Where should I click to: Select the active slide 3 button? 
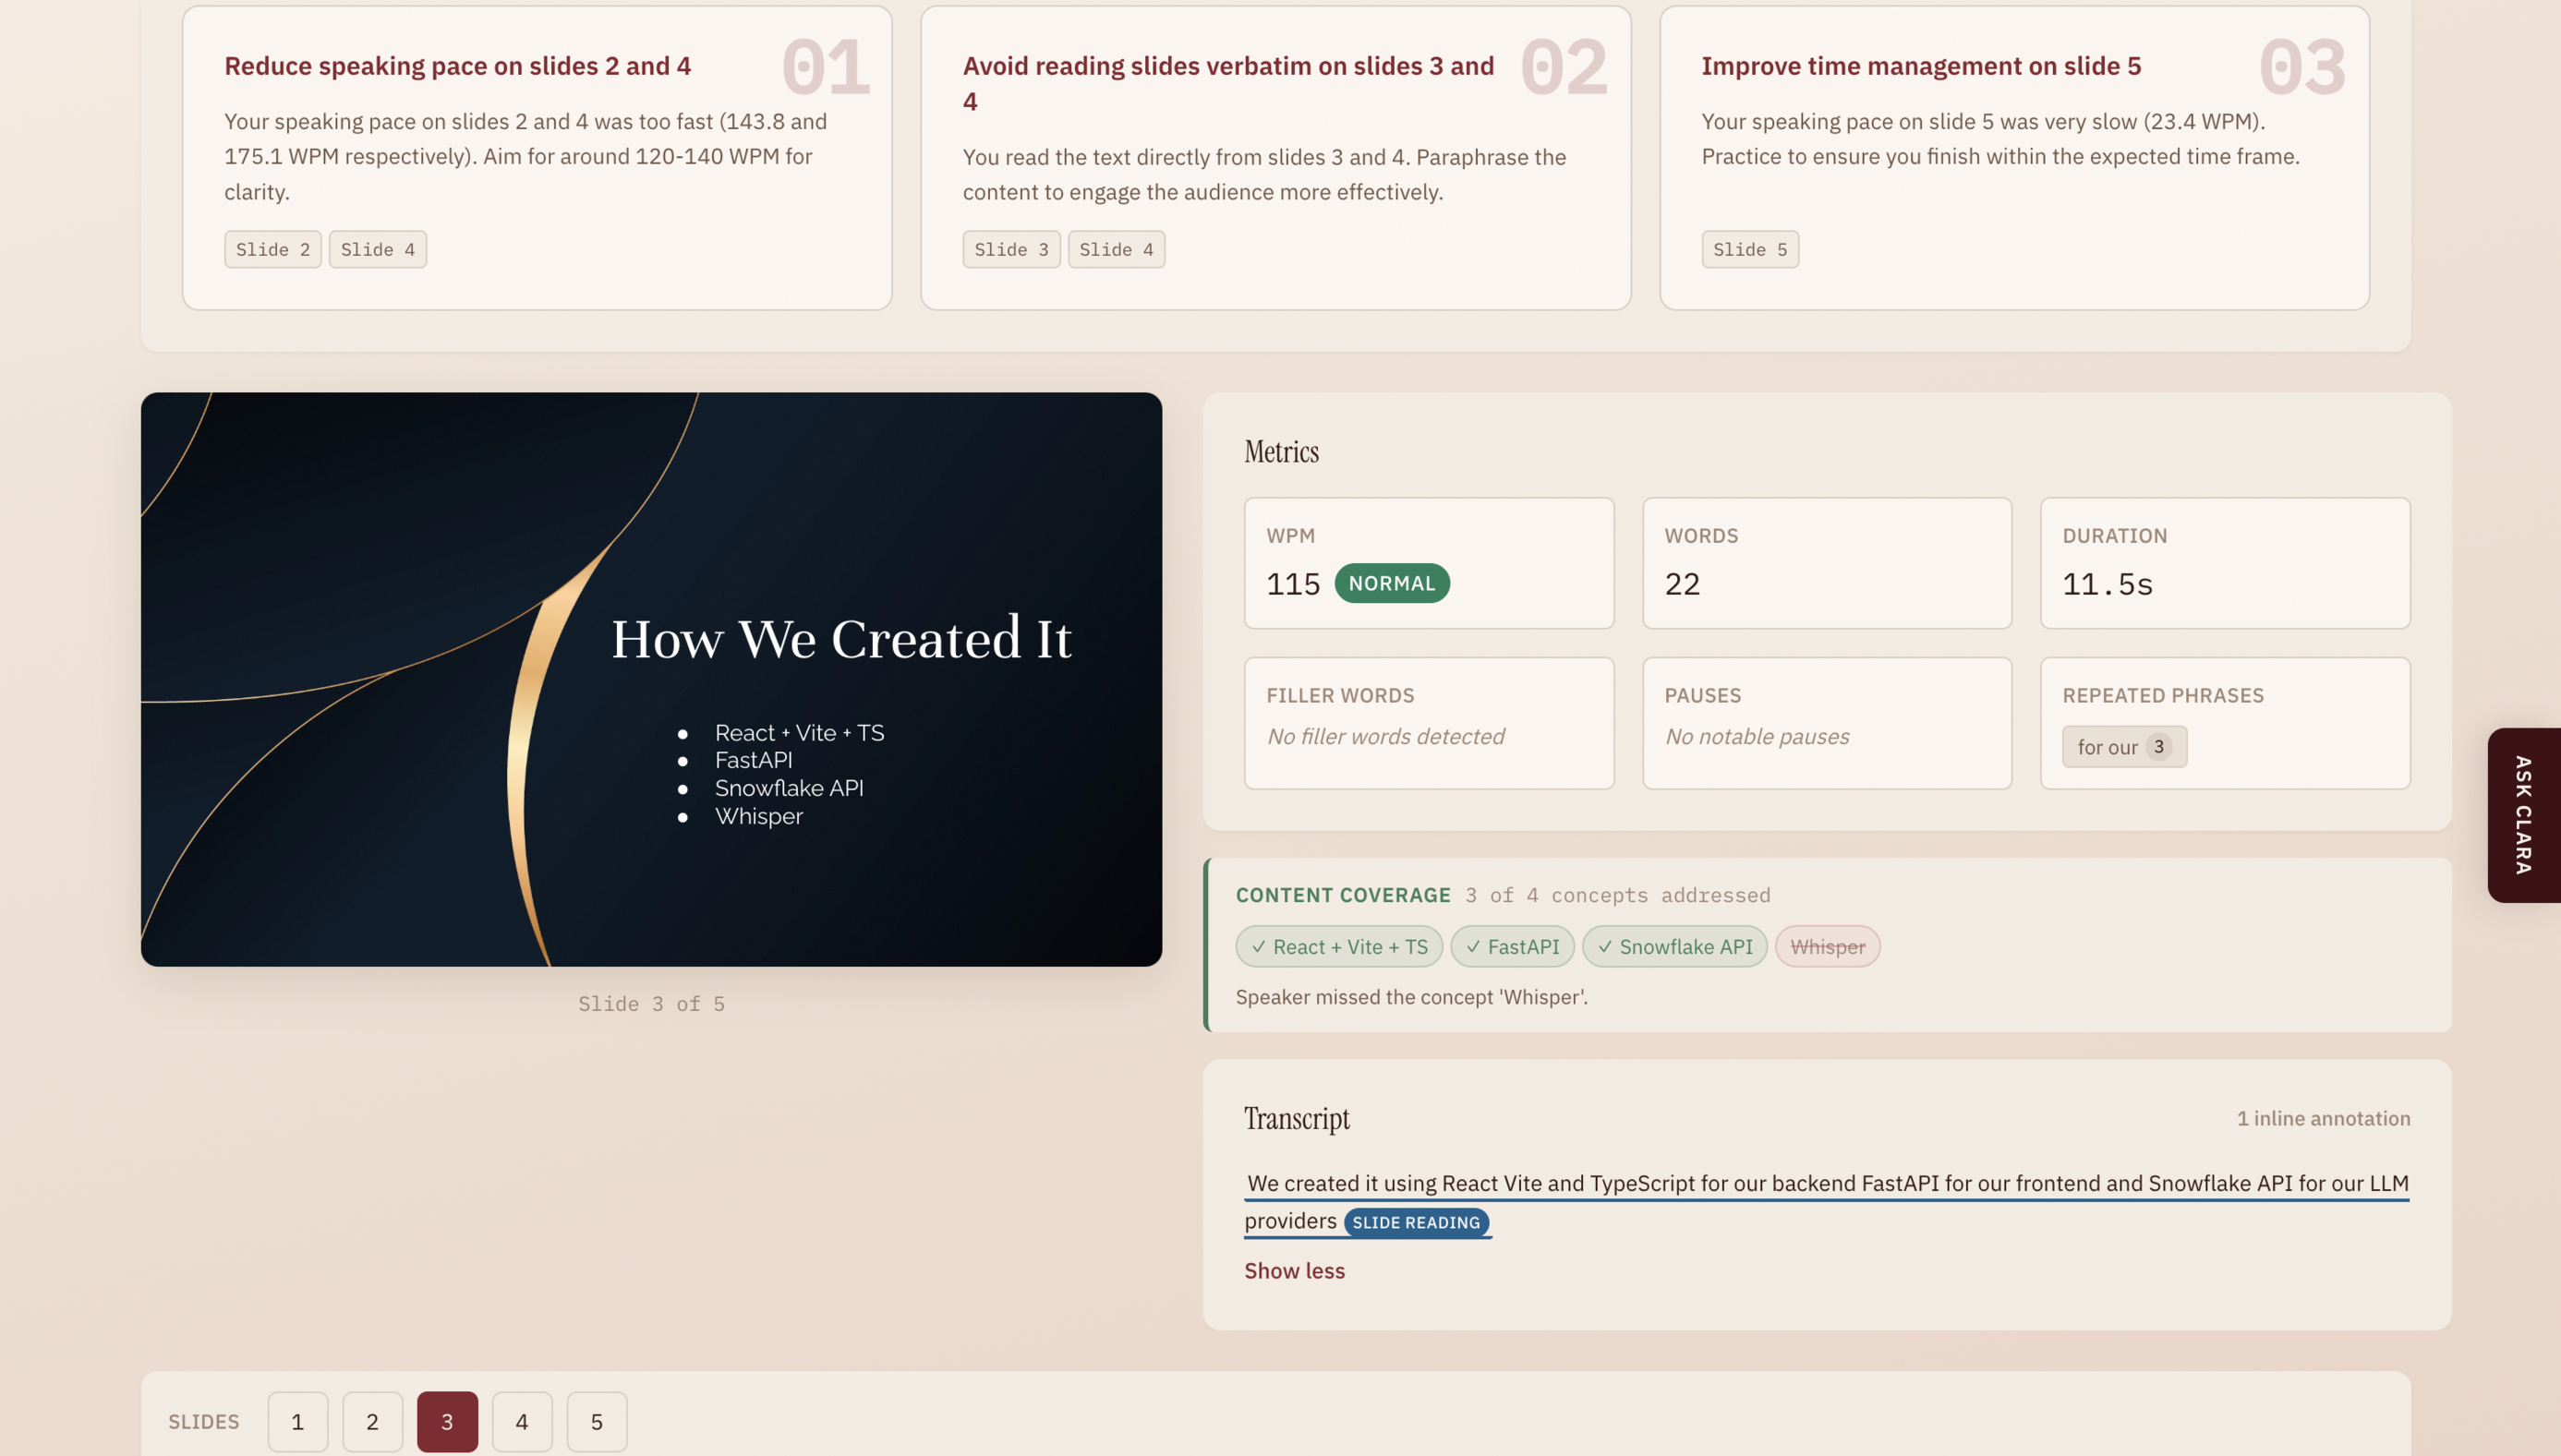pyautogui.click(x=447, y=1421)
